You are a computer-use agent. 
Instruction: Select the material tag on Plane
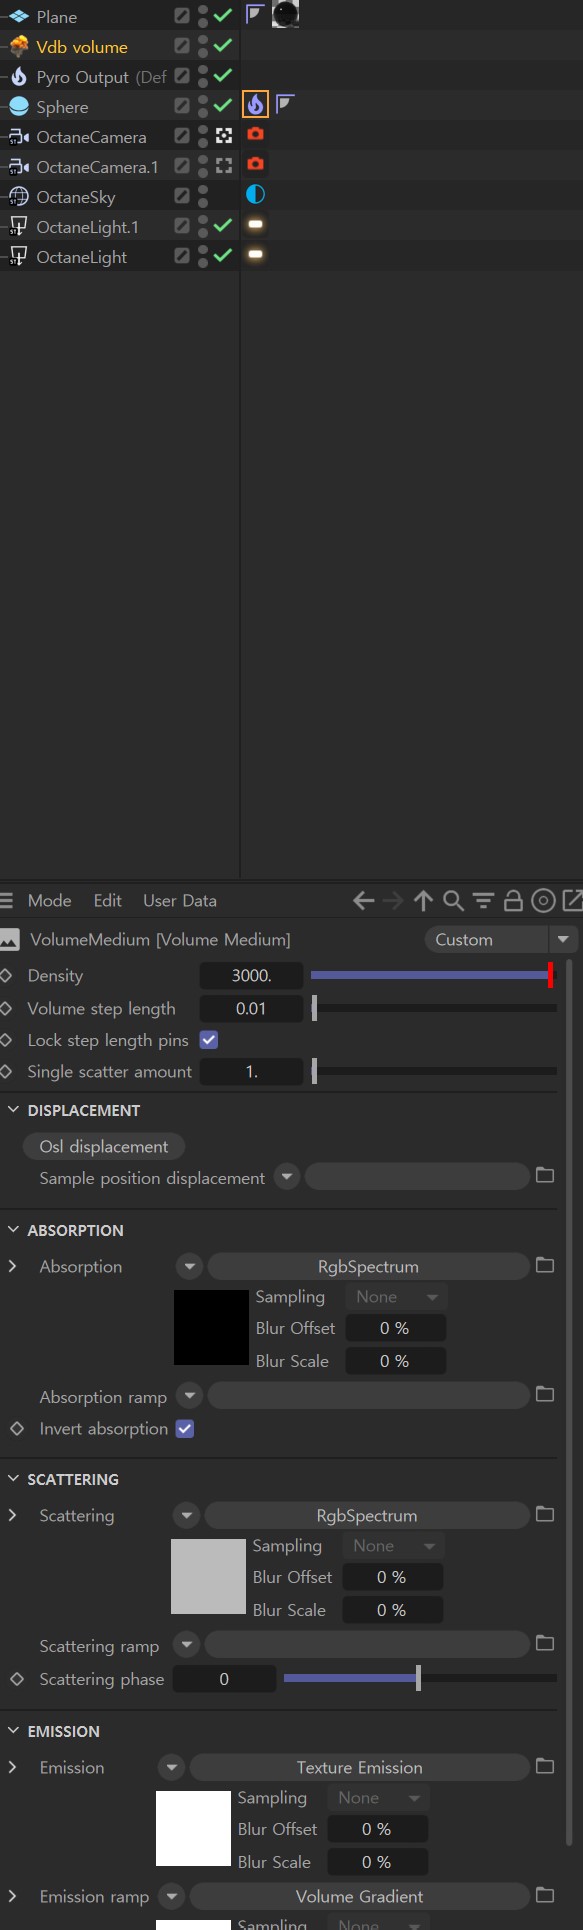click(285, 13)
